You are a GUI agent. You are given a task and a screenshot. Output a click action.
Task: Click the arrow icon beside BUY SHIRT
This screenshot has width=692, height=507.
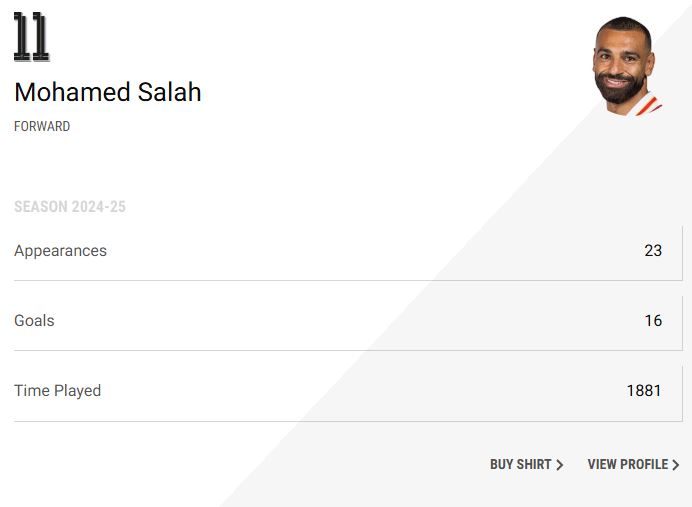560,465
